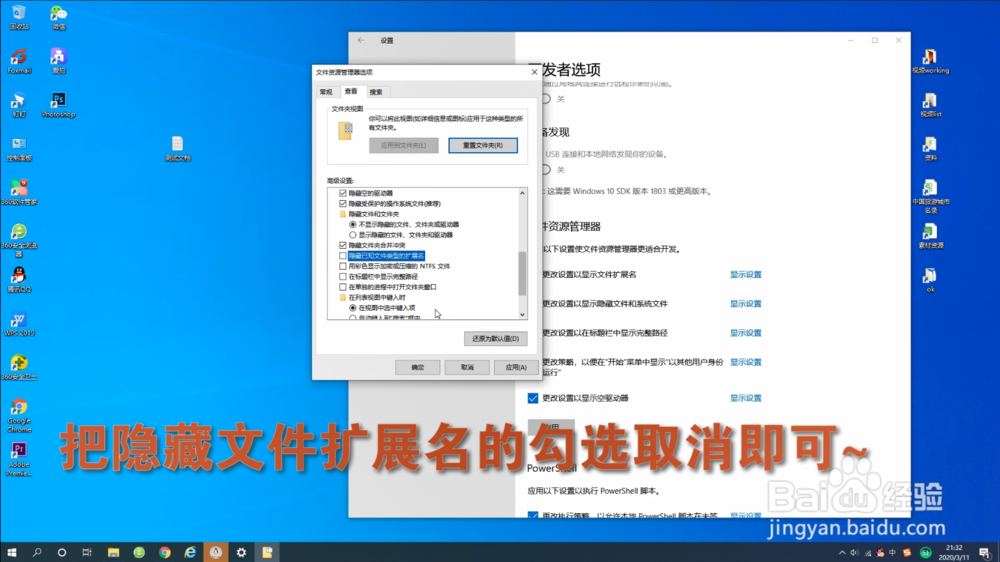Select the 资料 folder on the desktop
1000x562 pixels.
(x=930, y=148)
